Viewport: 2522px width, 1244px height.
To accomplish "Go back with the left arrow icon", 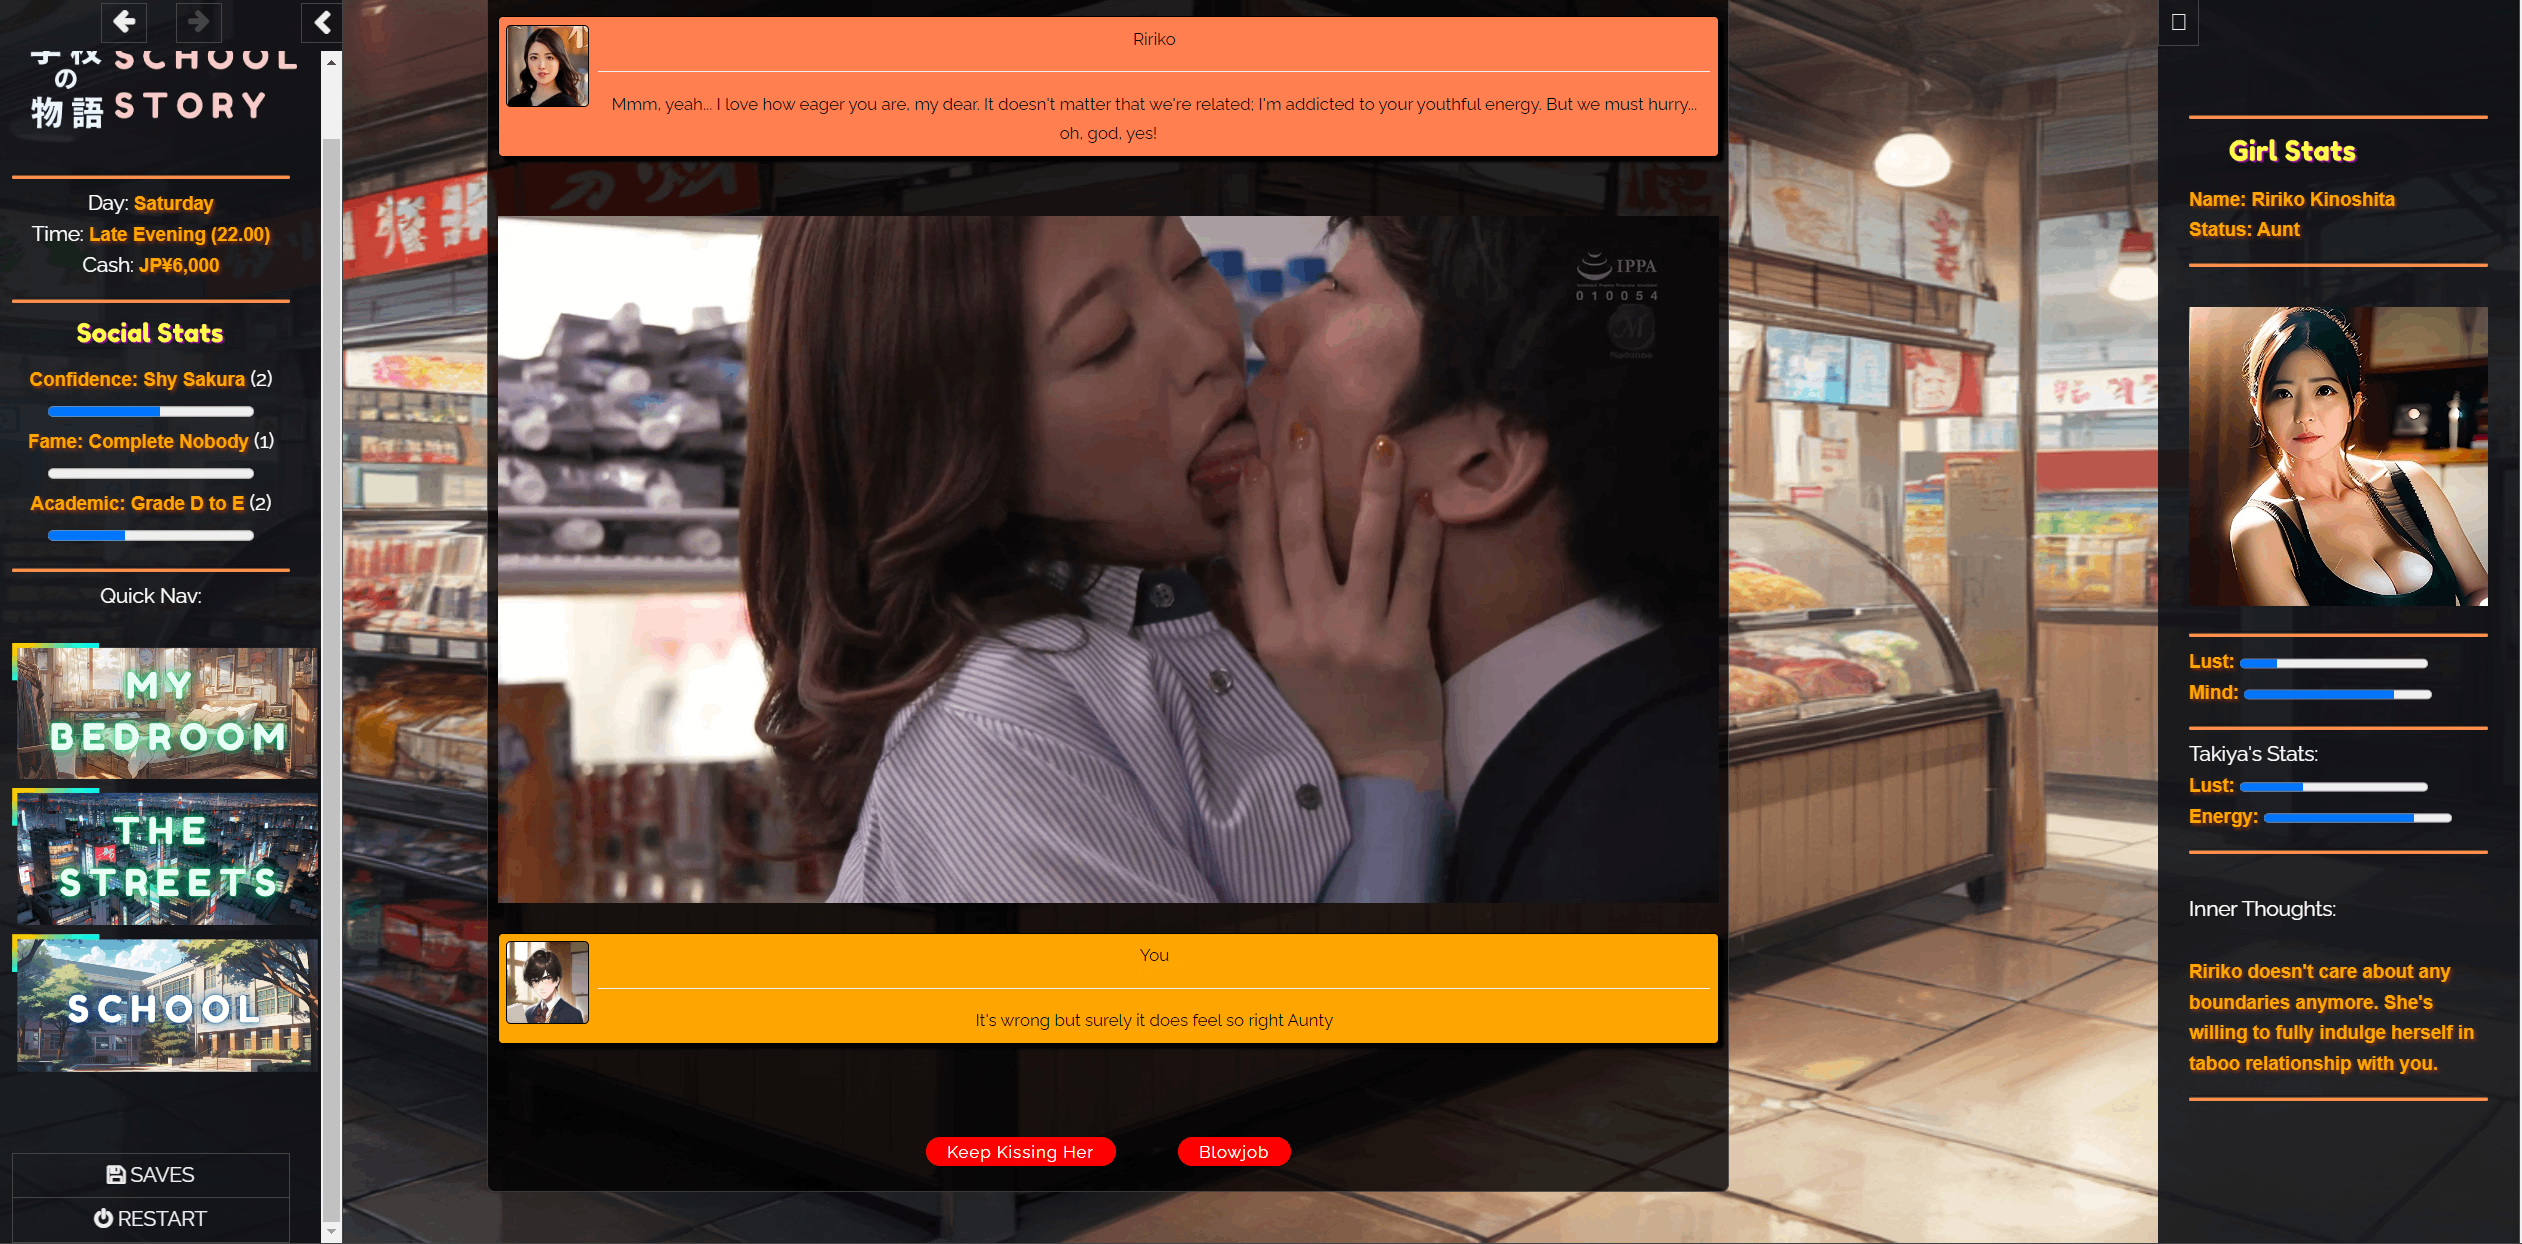I will (124, 21).
